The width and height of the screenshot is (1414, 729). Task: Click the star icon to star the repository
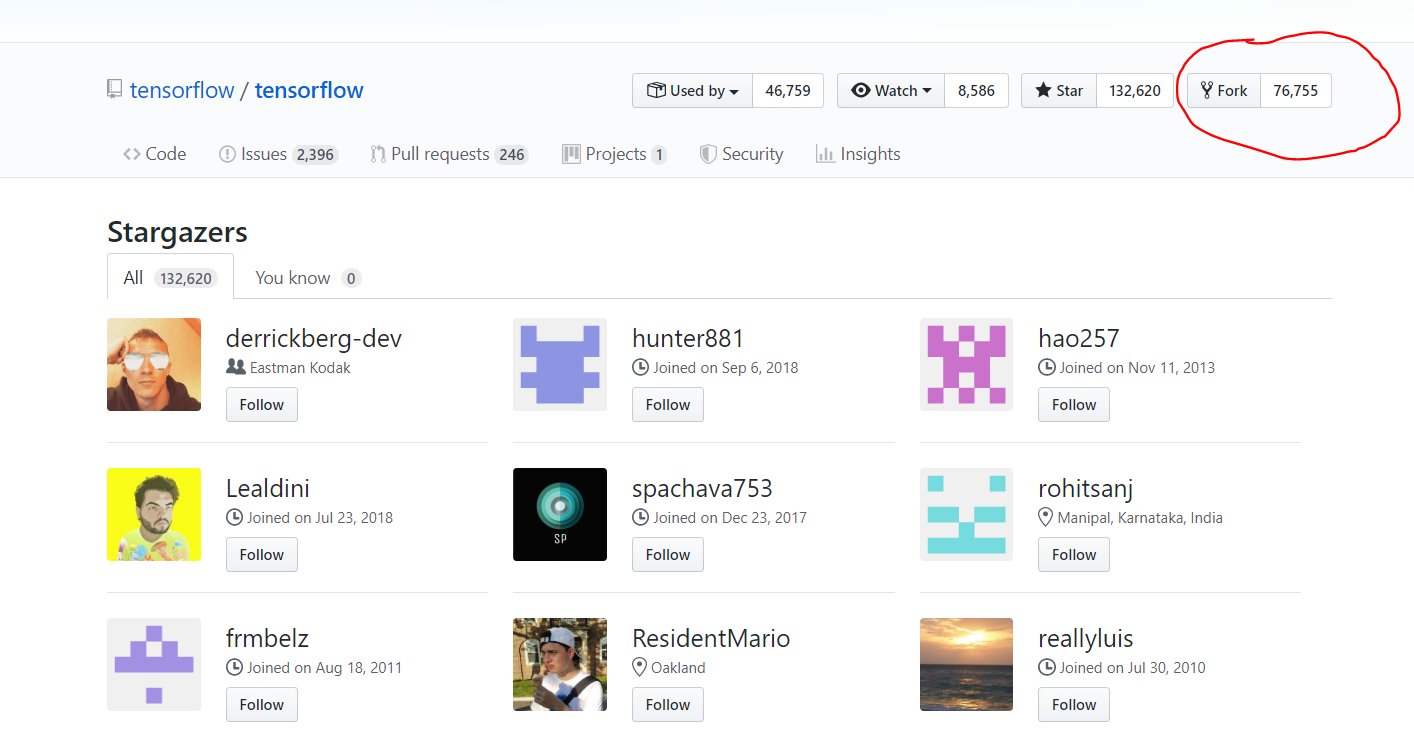coord(1043,91)
